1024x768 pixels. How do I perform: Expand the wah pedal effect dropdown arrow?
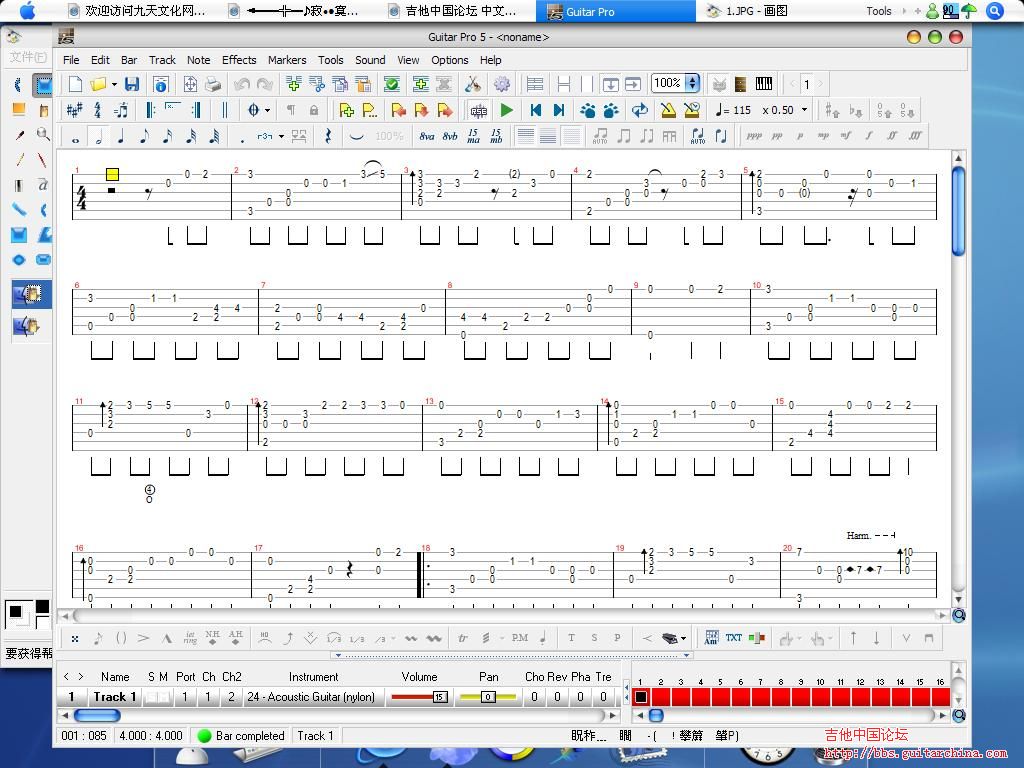point(683,638)
